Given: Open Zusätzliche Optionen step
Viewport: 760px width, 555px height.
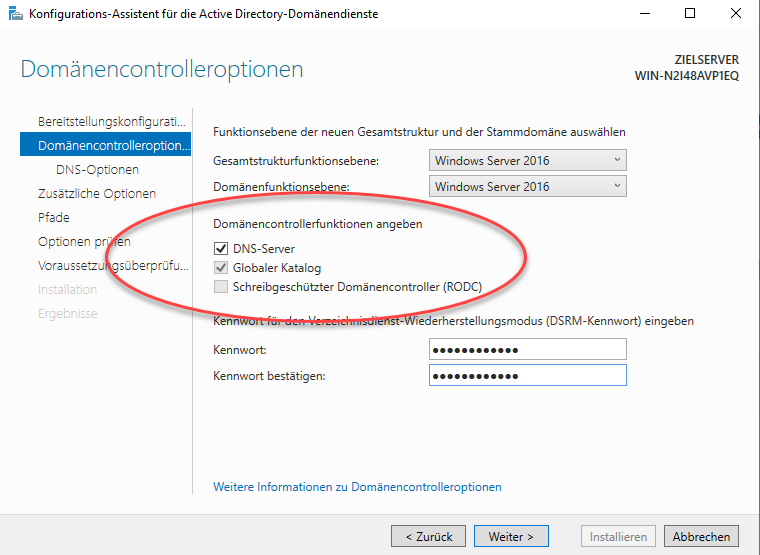Looking at the screenshot, I should click(96, 193).
